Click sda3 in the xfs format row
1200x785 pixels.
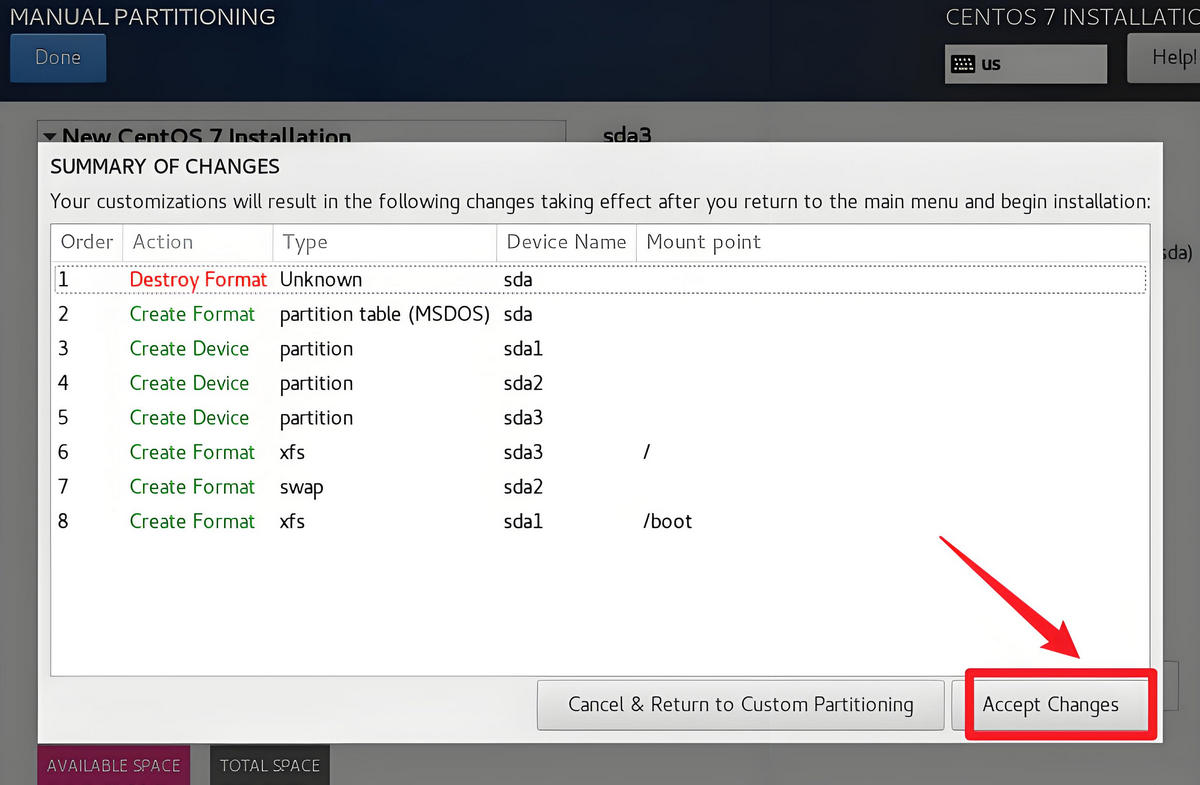[523, 452]
